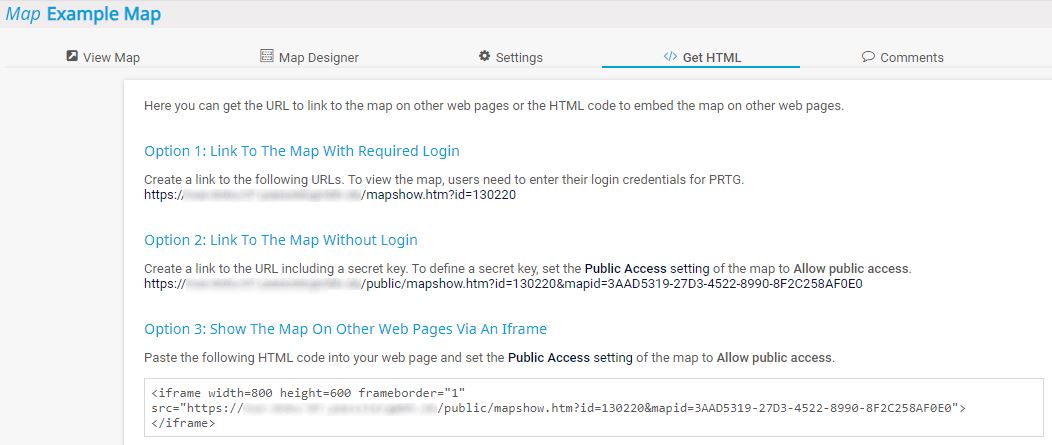This screenshot has height=445, width=1052.
Task: Click inside the iframe HTML code box
Action: point(593,408)
